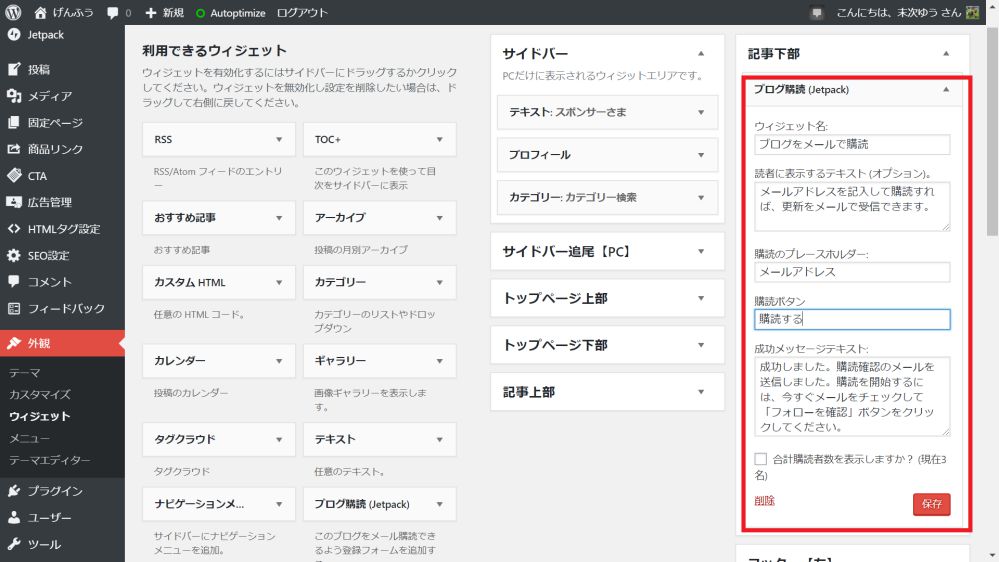The height and width of the screenshot is (562, 999).
Task: Expand the サイドバー追尾【PC】 area
Action: click(x=701, y=252)
